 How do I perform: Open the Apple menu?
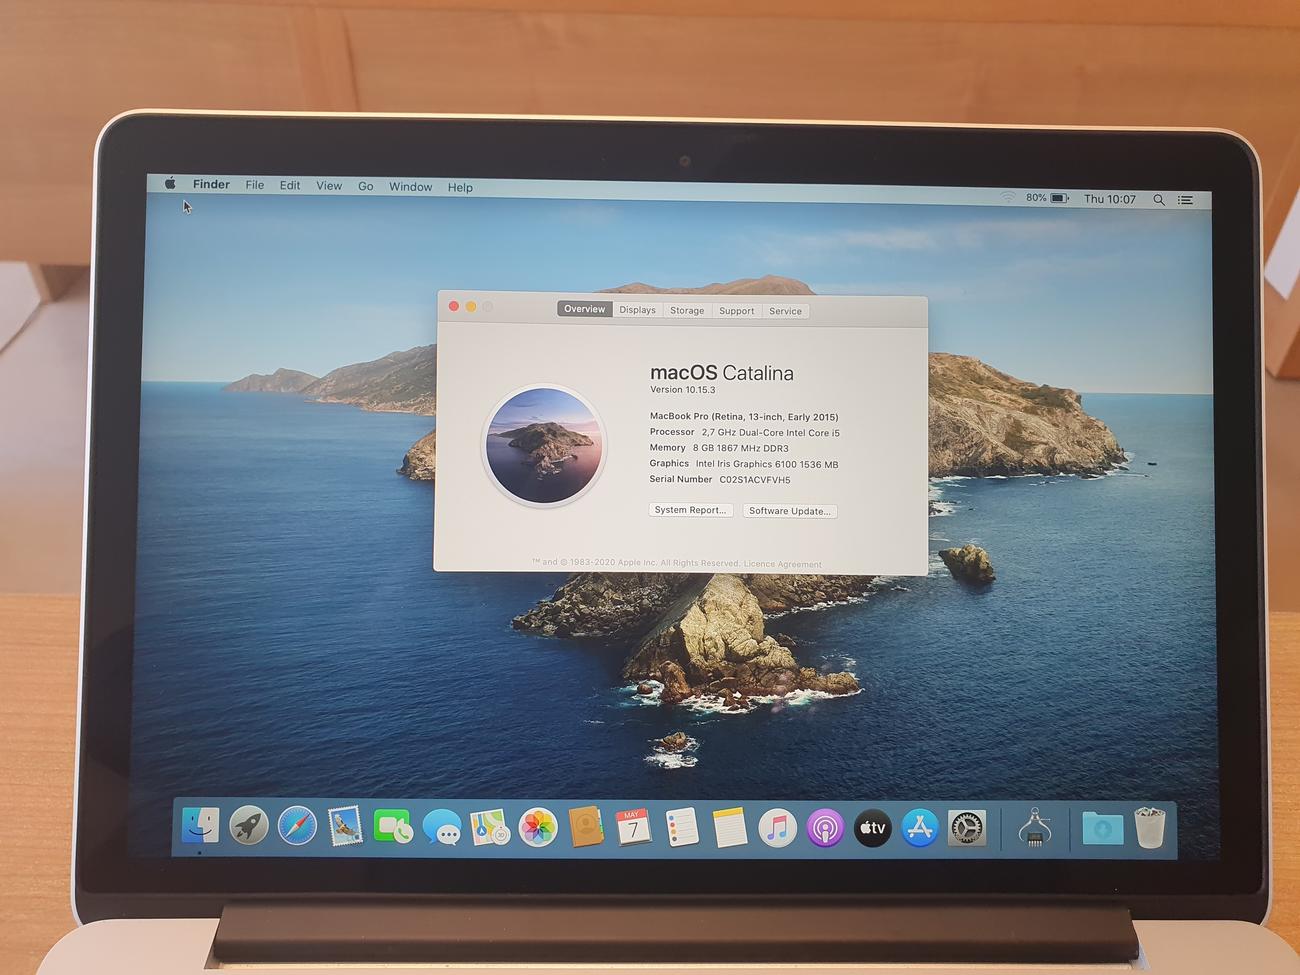[x=170, y=184]
